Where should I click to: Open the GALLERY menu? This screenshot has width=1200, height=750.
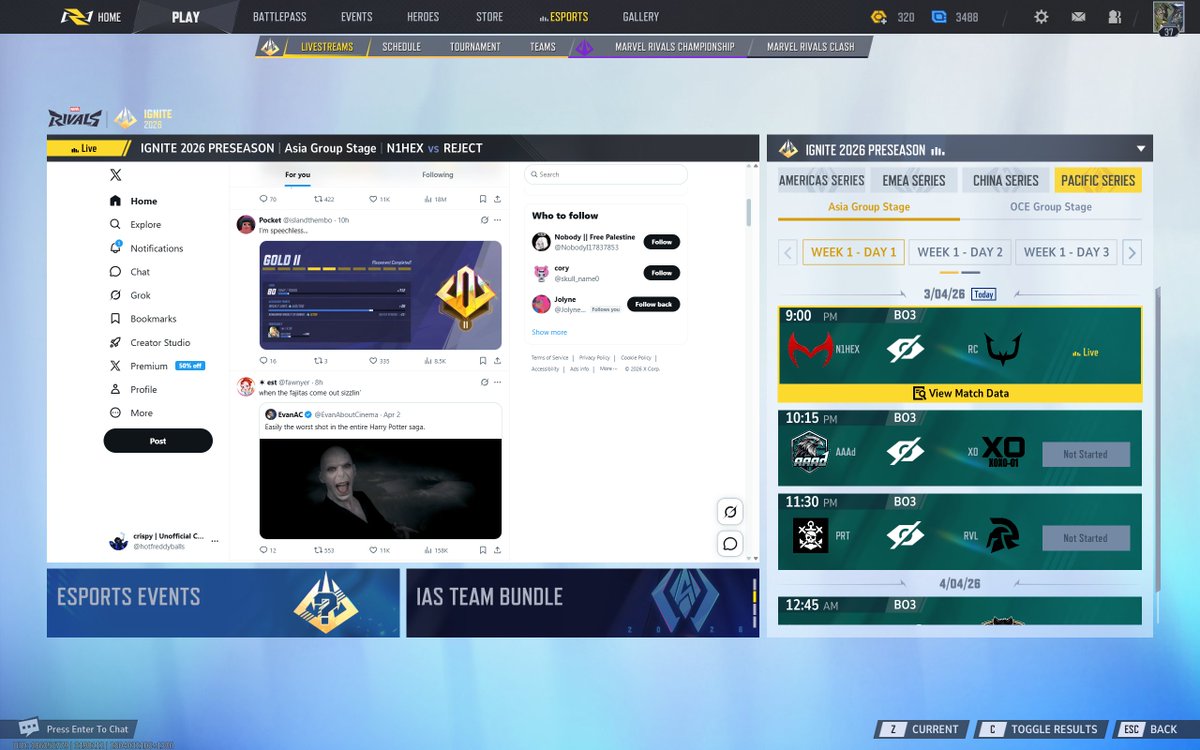point(640,17)
